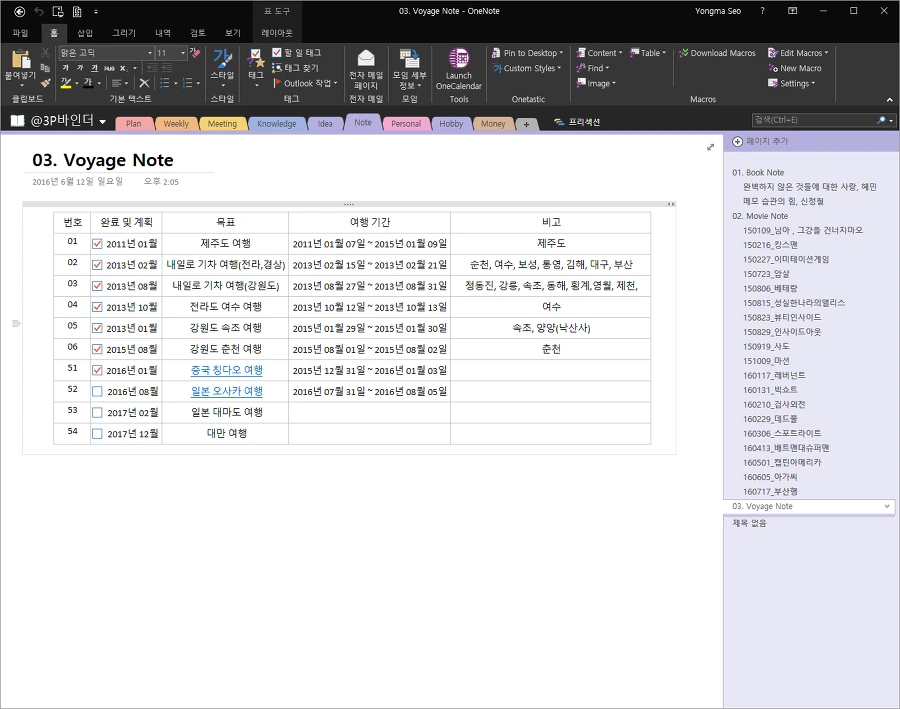This screenshot has width=900, height=709.
Task: Click the paragraph alignment icon
Action: [x=117, y=83]
